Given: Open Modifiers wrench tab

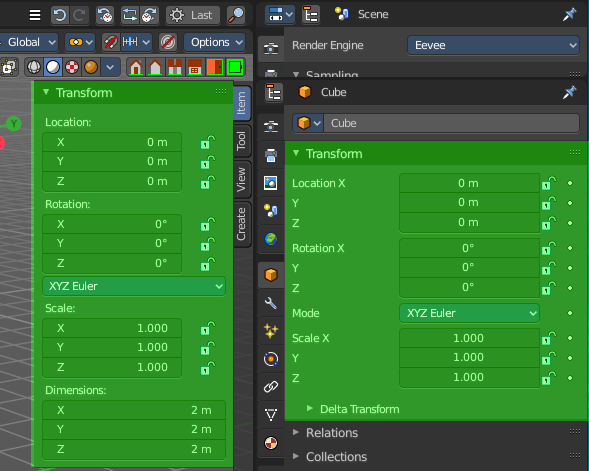Looking at the screenshot, I should 271,303.
